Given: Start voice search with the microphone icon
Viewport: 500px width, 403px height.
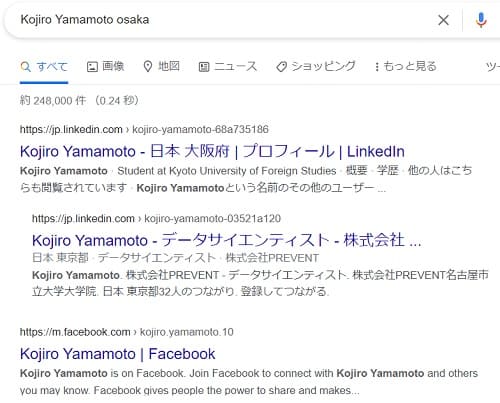Looking at the screenshot, I should tap(481, 20).
